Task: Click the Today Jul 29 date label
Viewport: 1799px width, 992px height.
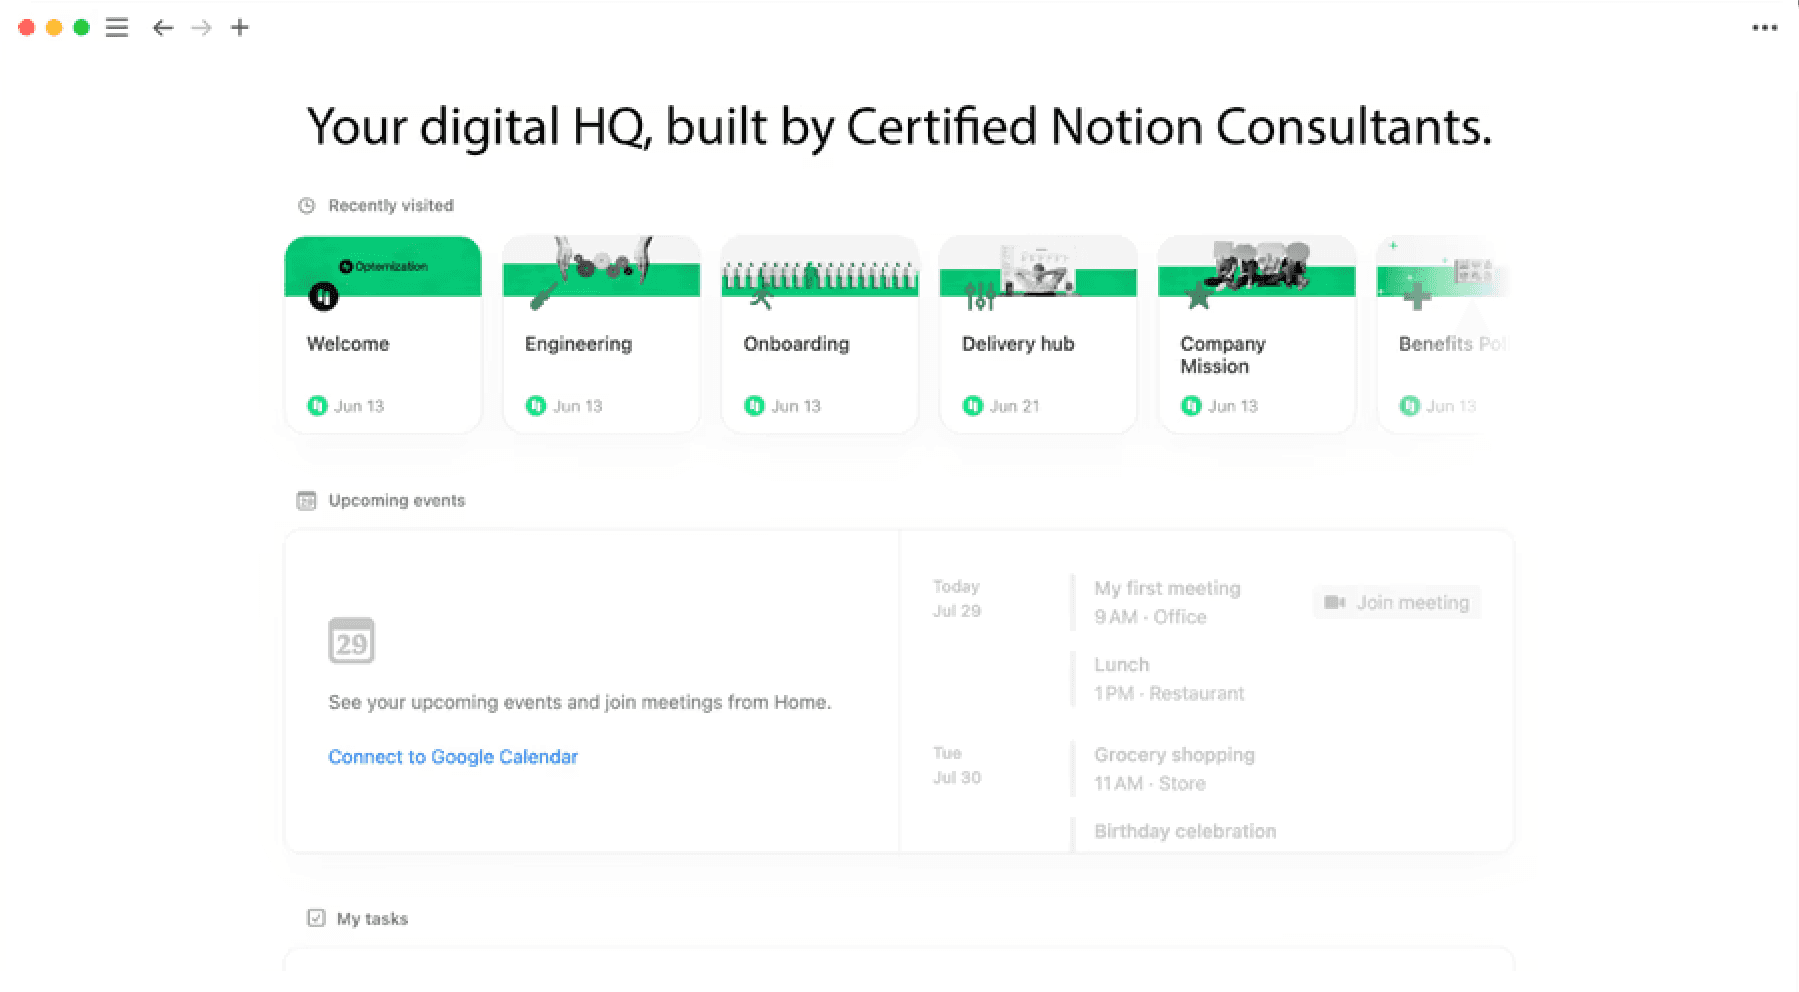Action: (x=957, y=599)
